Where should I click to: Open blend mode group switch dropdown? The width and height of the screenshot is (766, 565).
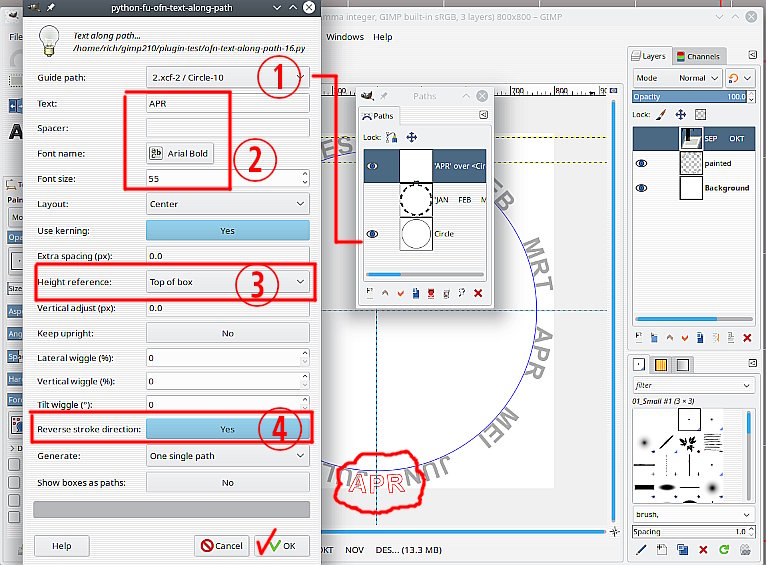tap(740, 78)
